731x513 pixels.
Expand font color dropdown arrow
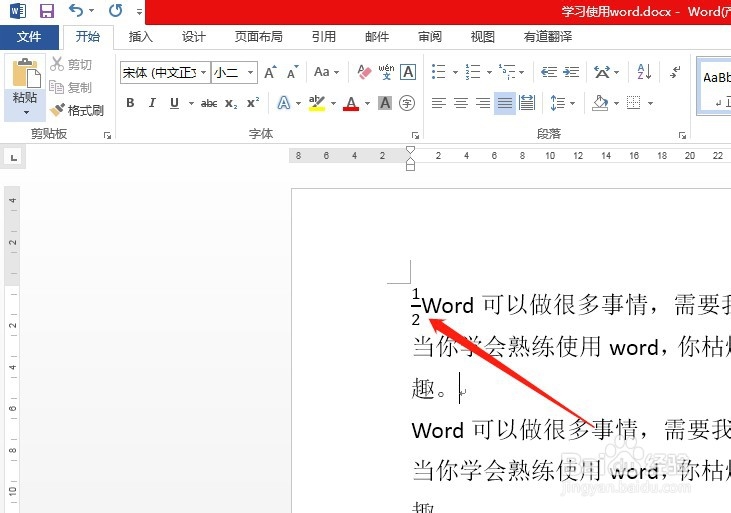(x=367, y=103)
